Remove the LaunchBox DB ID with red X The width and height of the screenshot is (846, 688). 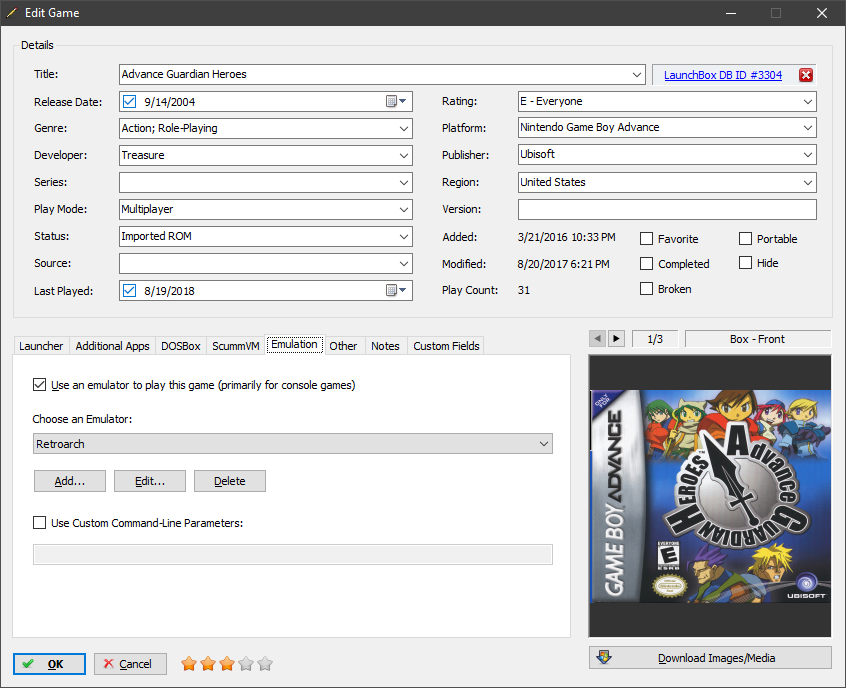click(806, 75)
